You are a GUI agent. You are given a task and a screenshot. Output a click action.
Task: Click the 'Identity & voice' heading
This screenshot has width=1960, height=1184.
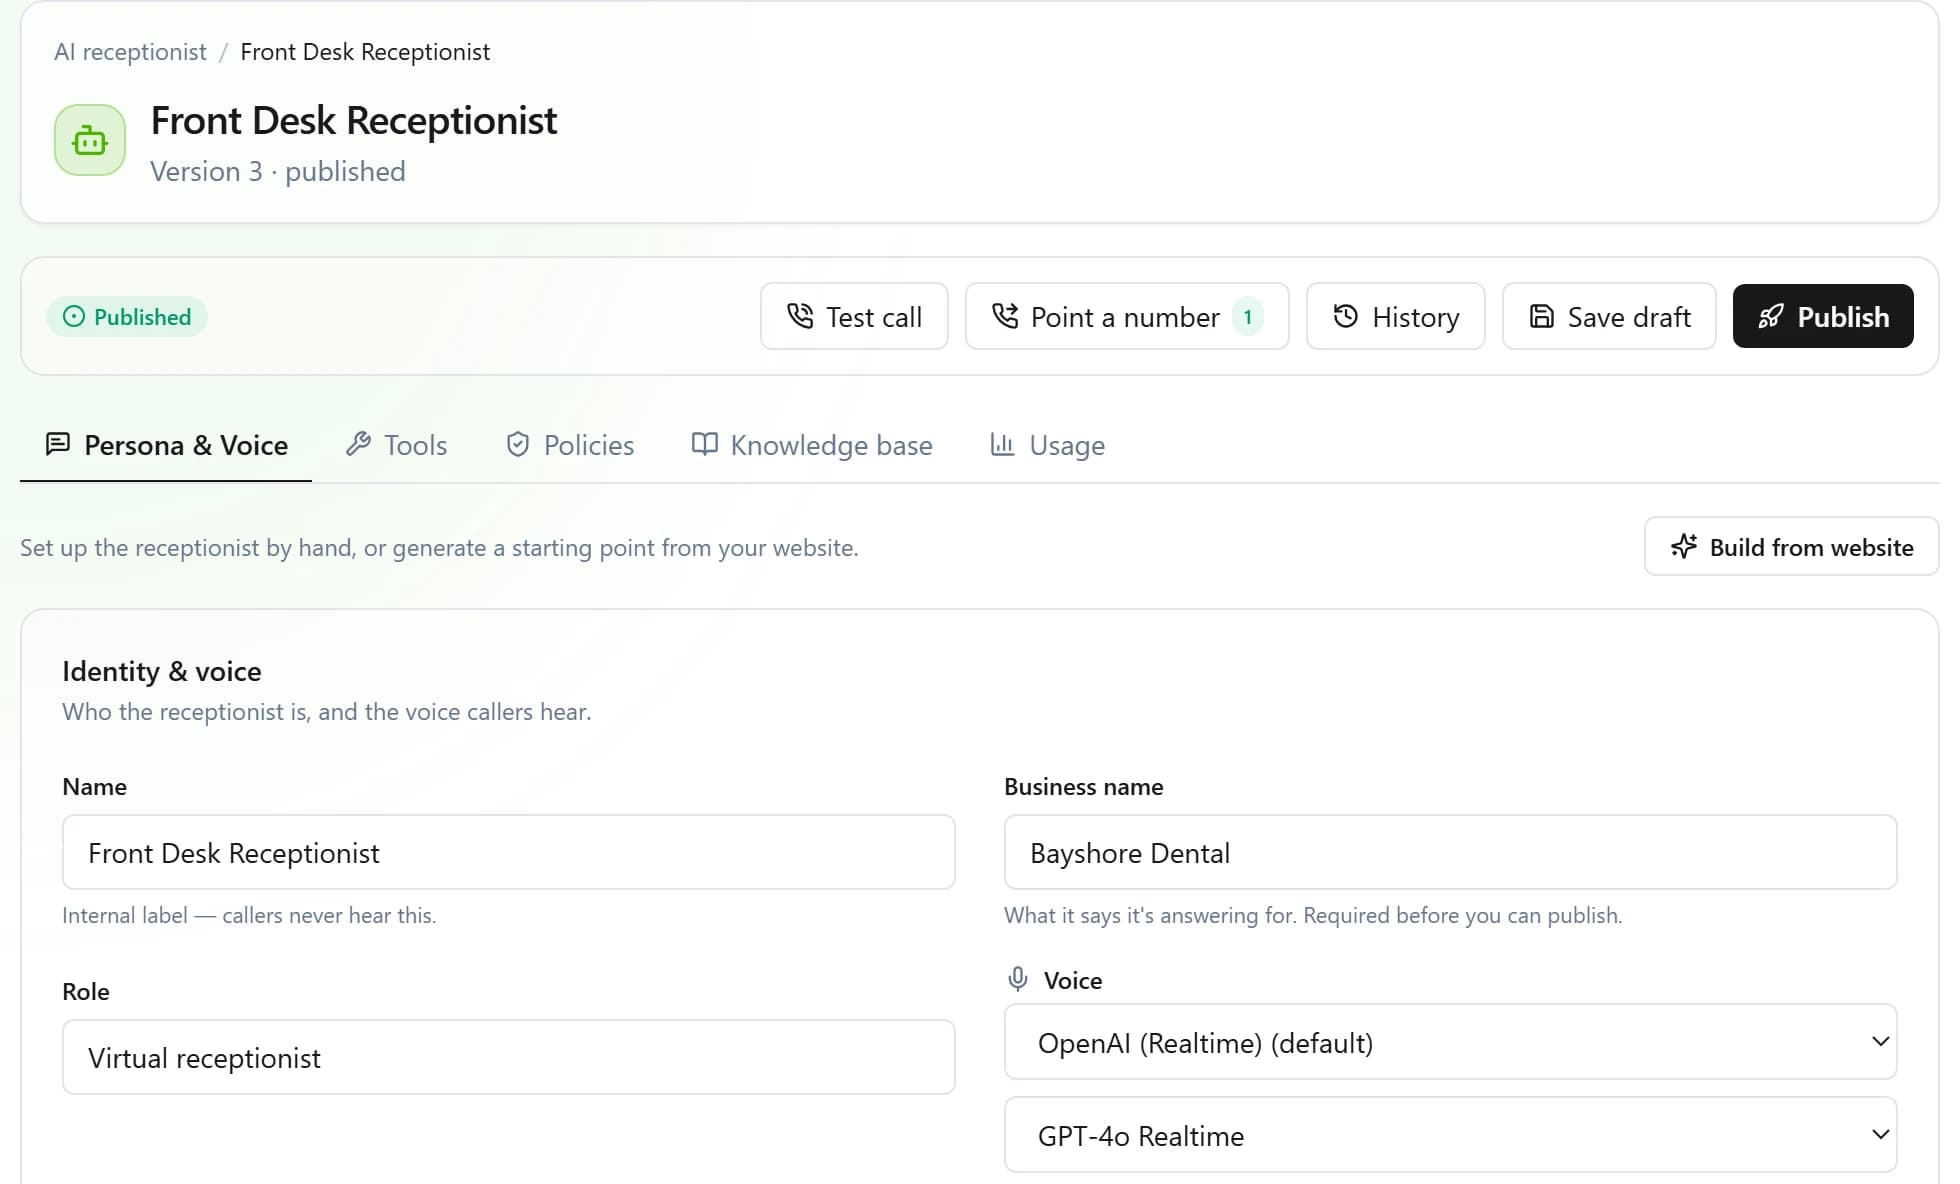click(x=162, y=671)
